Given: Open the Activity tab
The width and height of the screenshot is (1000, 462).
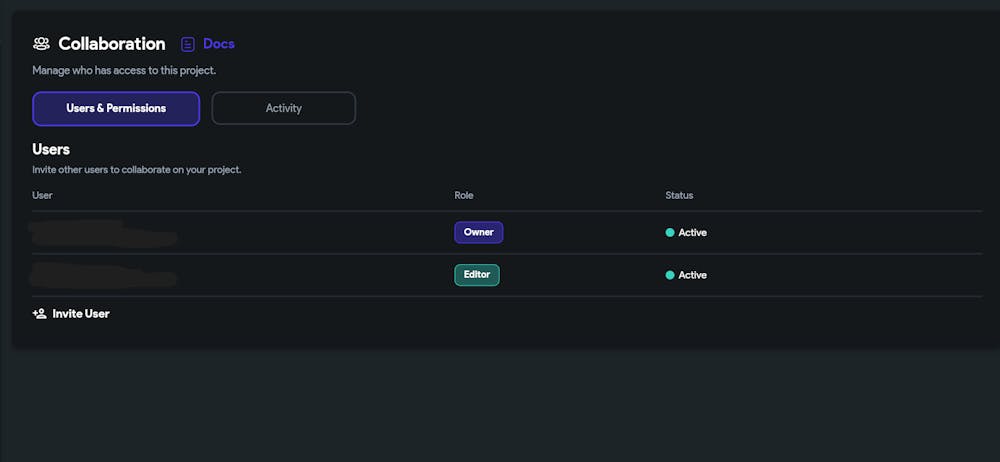Looking at the screenshot, I should (284, 108).
